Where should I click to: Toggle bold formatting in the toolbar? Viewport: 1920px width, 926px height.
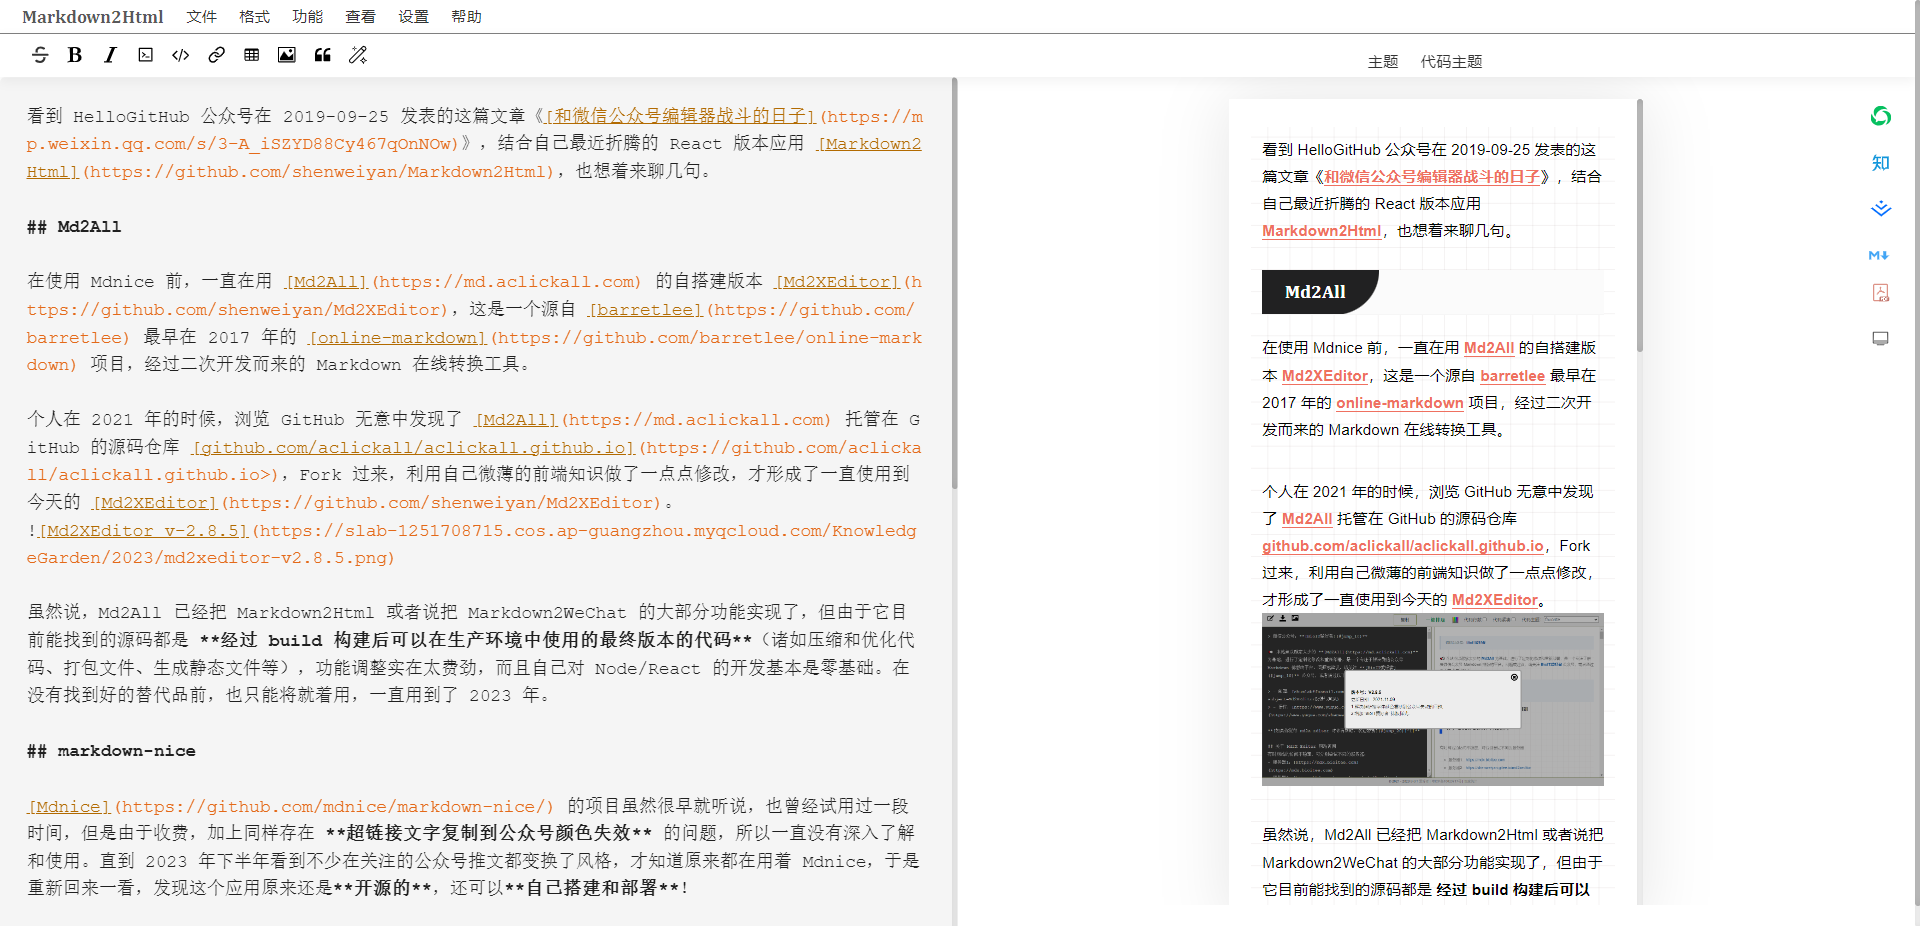pyautogui.click(x=75, y=55)
